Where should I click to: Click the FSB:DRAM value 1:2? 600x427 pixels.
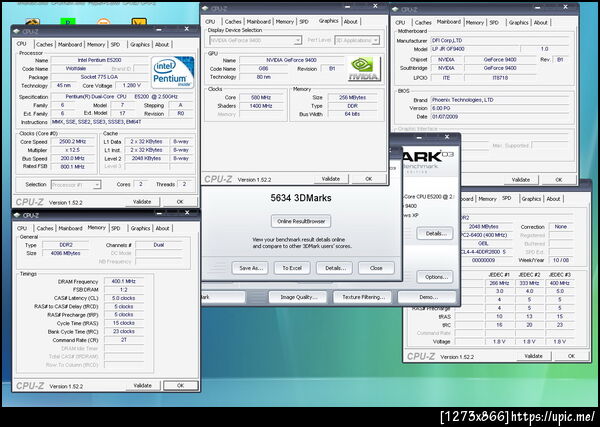click(124, 290)
